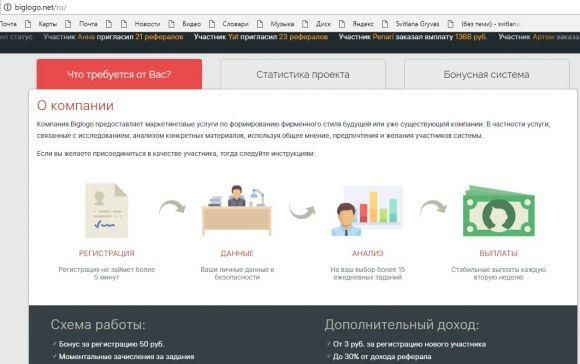This screenshot has height=364, width=580.
Task: Click ticker text Penari заказал выплату 1368 руб.
Action: [x=413, y=37]
